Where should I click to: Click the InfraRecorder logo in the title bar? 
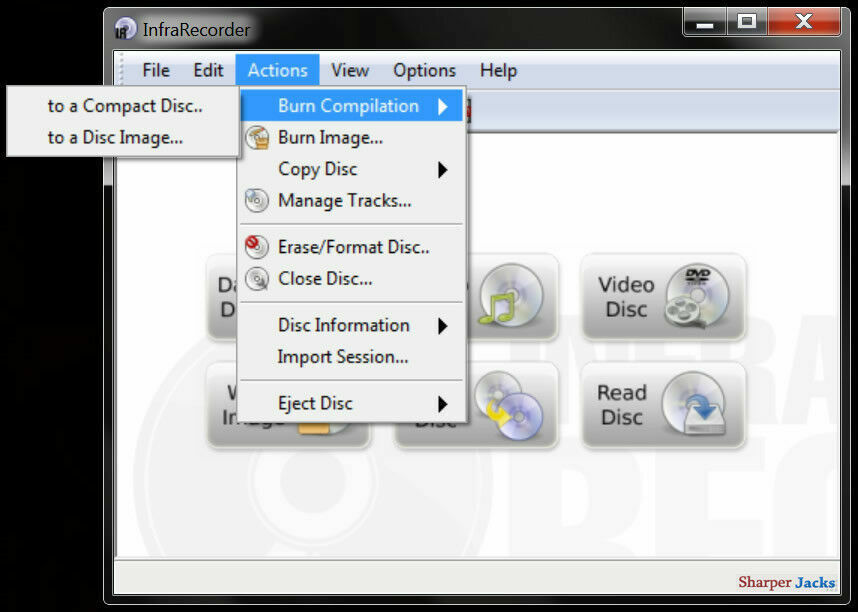(124, 29)
